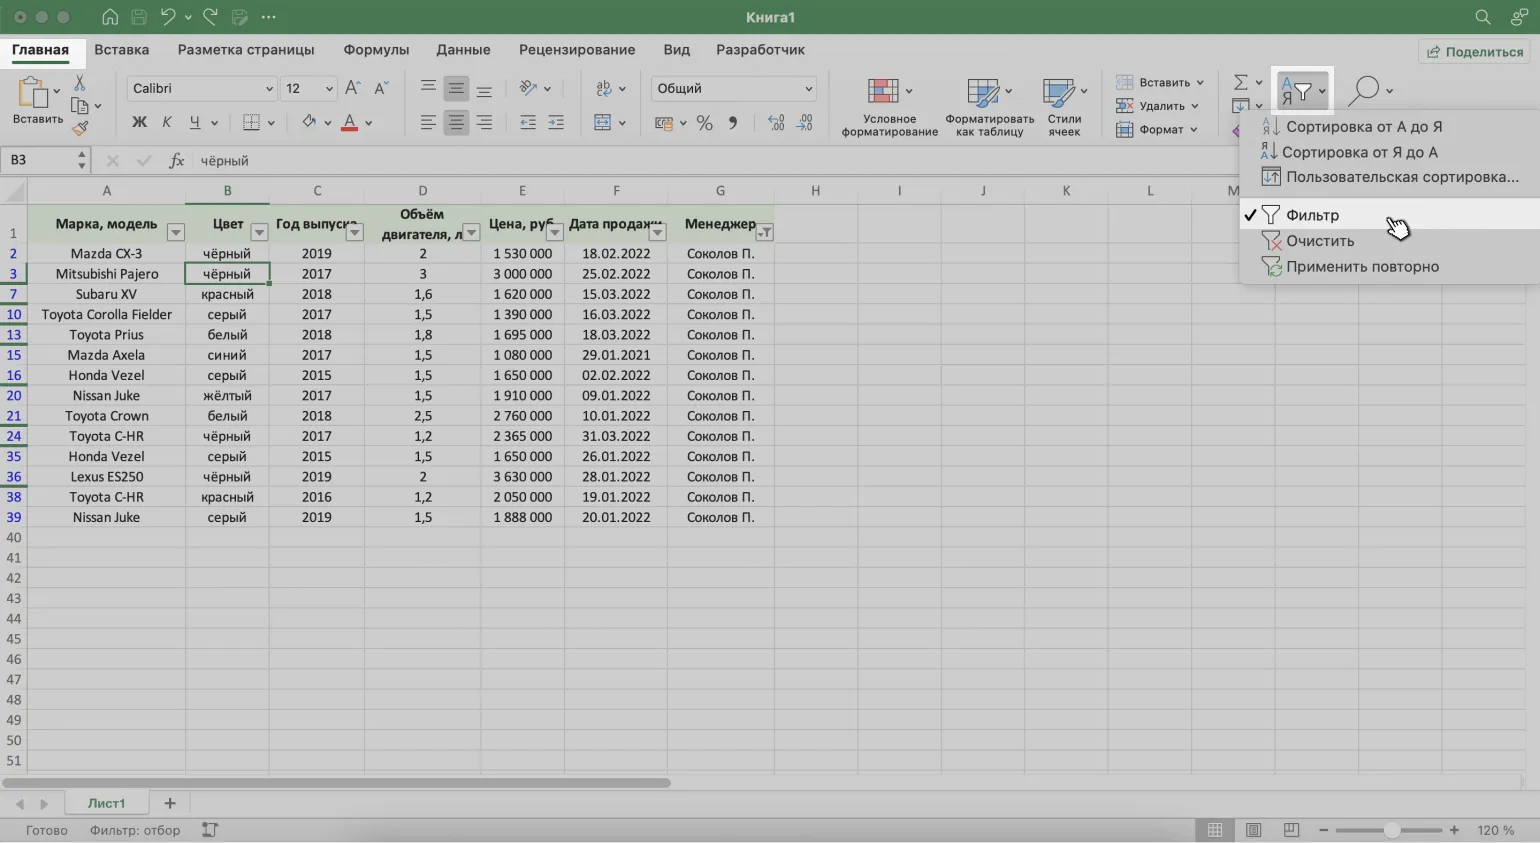Toggle the checked Фильтр menu option
The width and height of the screenshot is (1540, 843).
click(1312, 215)
